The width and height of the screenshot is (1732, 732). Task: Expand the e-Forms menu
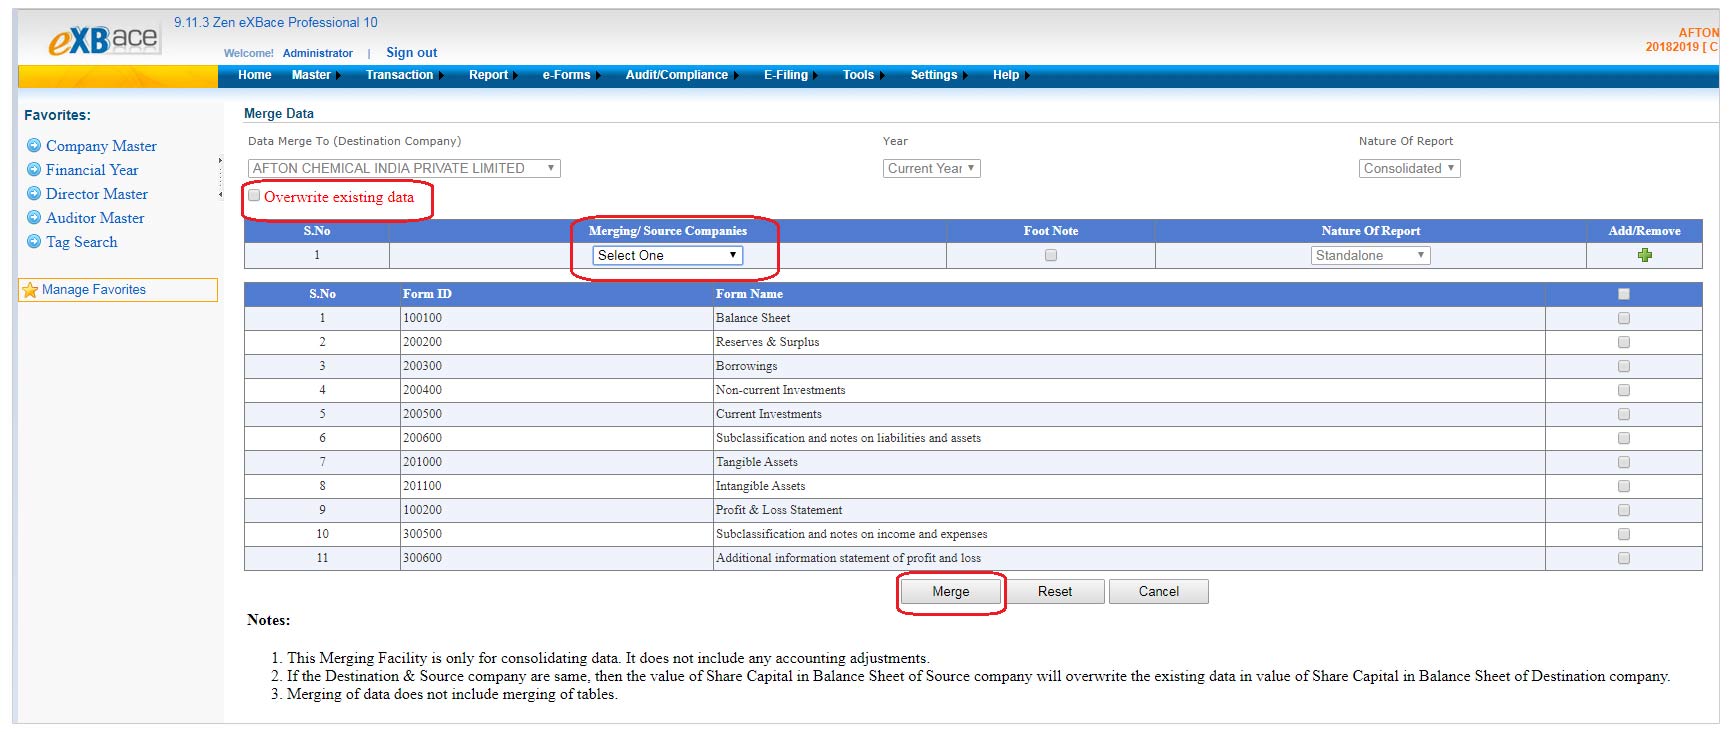pyautogui.click(x=571, y=75)
